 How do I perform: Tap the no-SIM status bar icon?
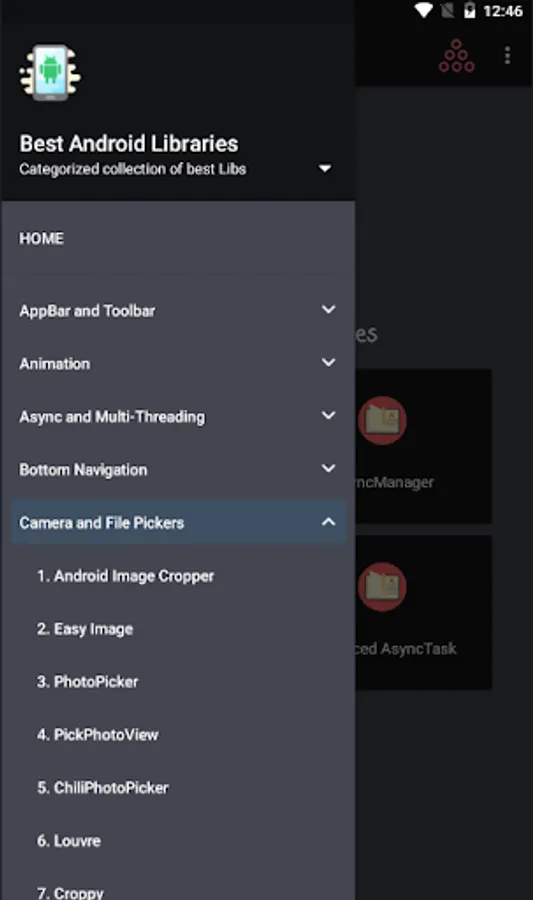tap(448, 10)
